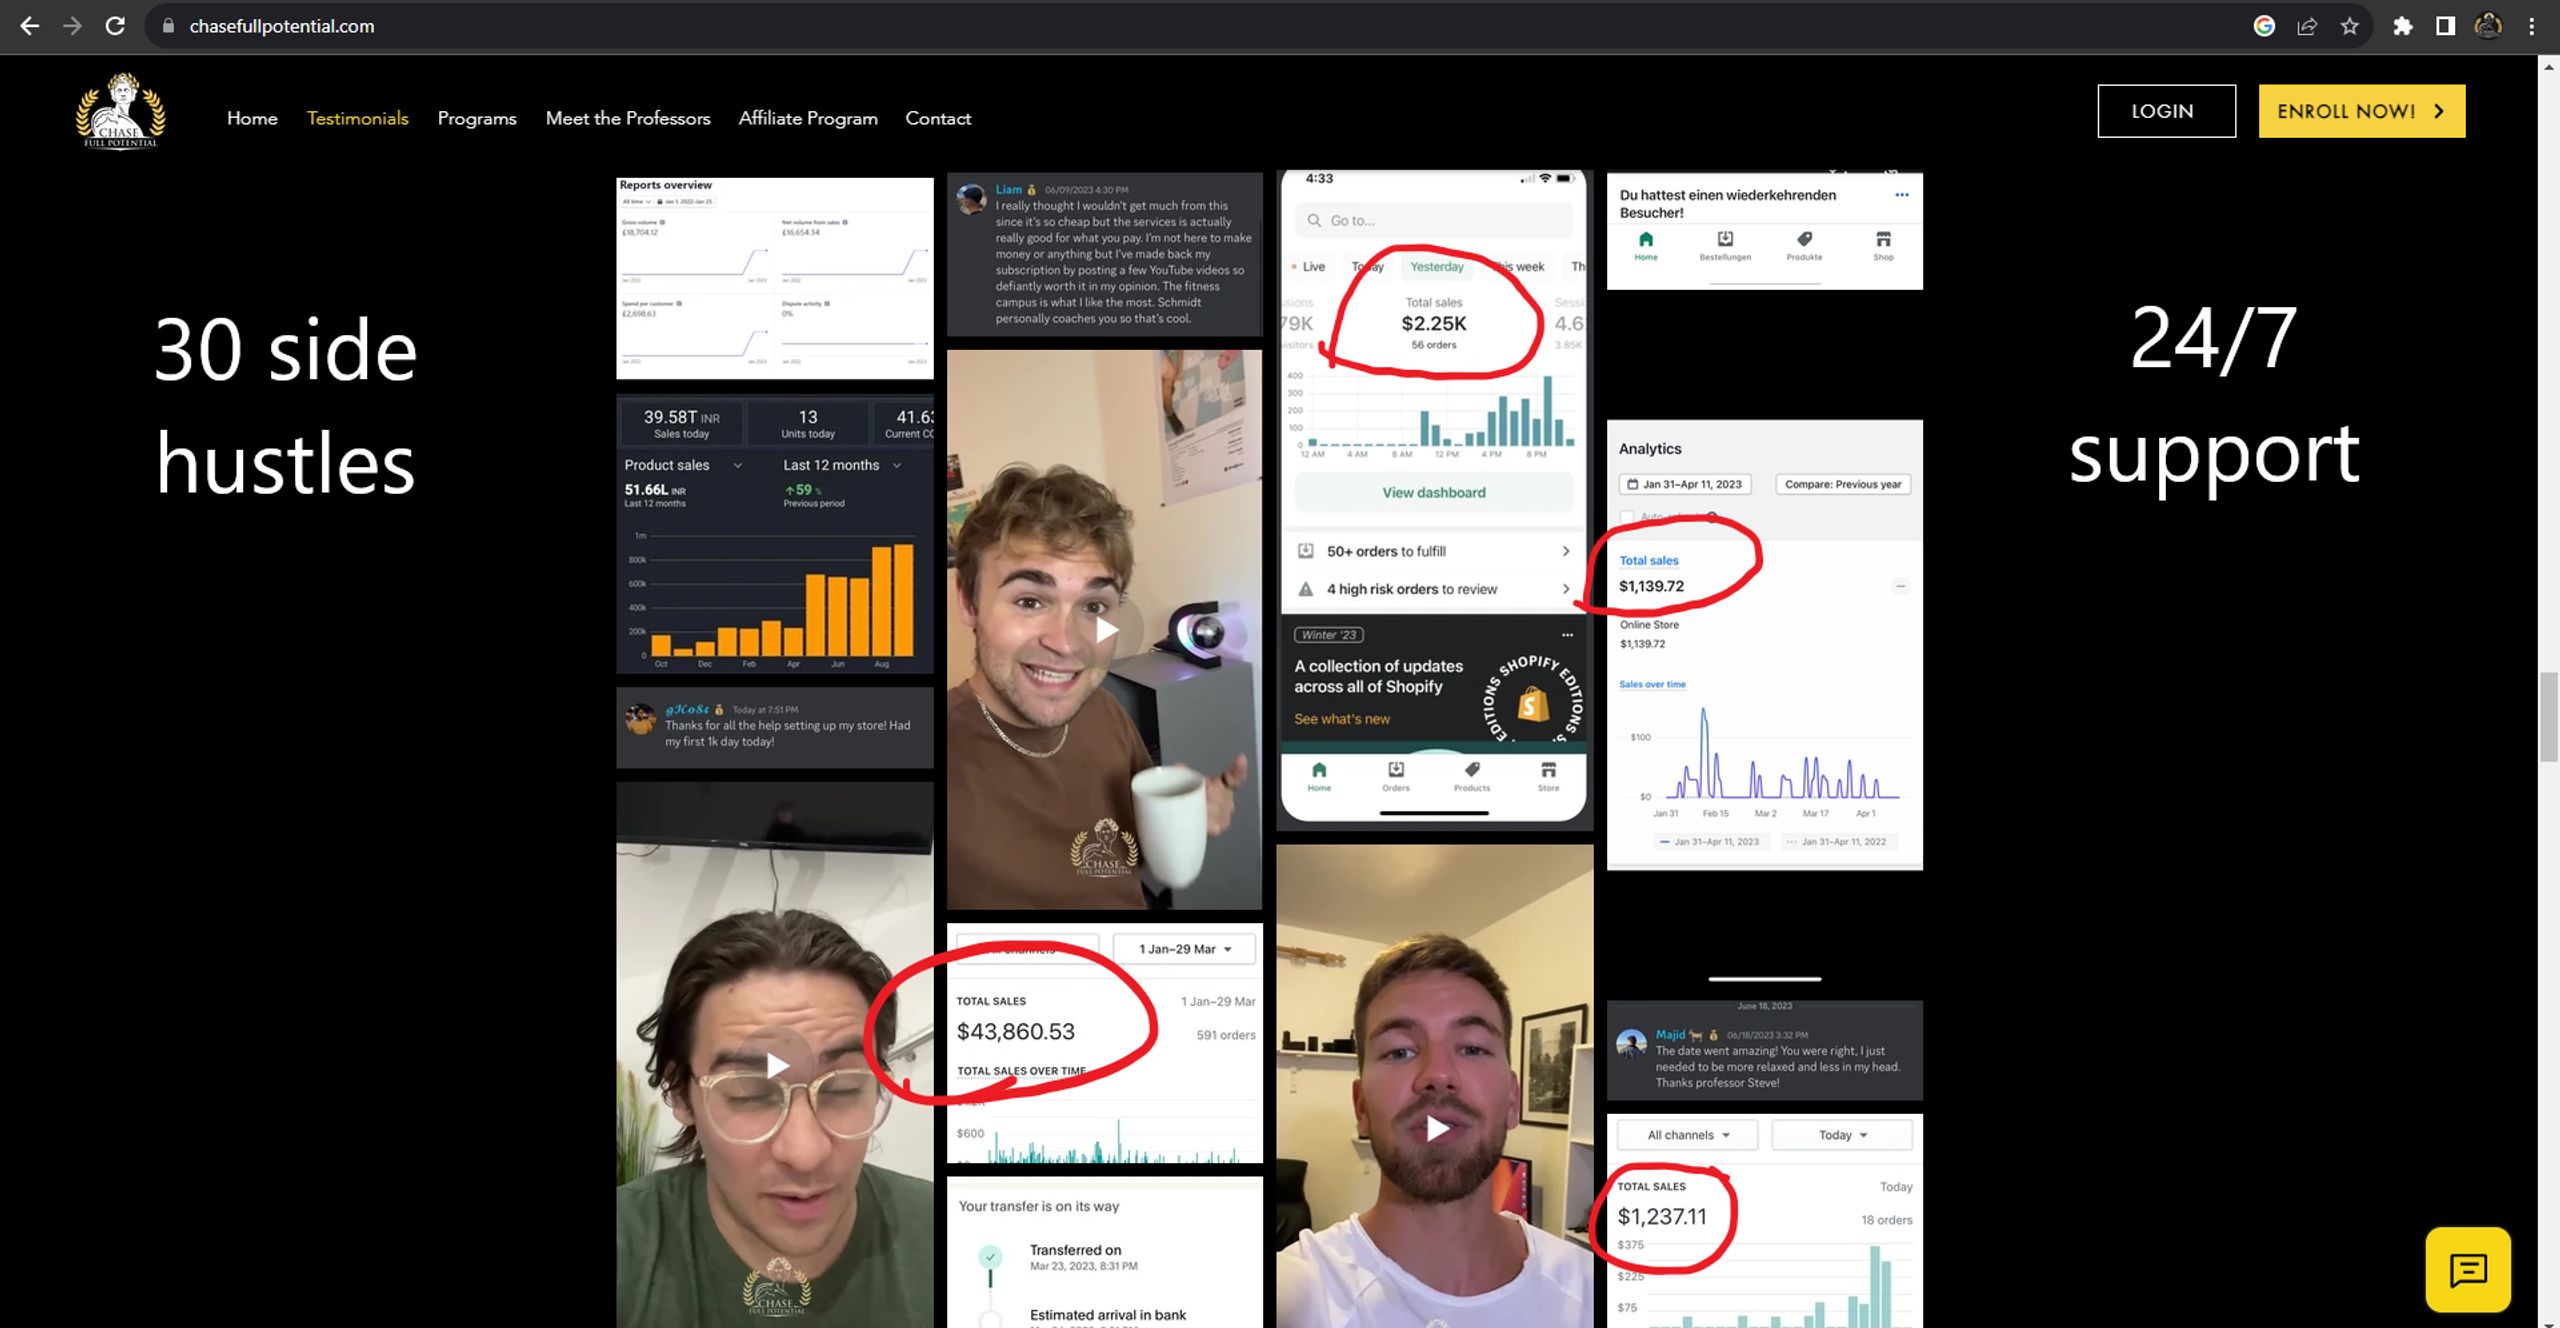Click the '39.58T INR' sales today value

[681, 417]
